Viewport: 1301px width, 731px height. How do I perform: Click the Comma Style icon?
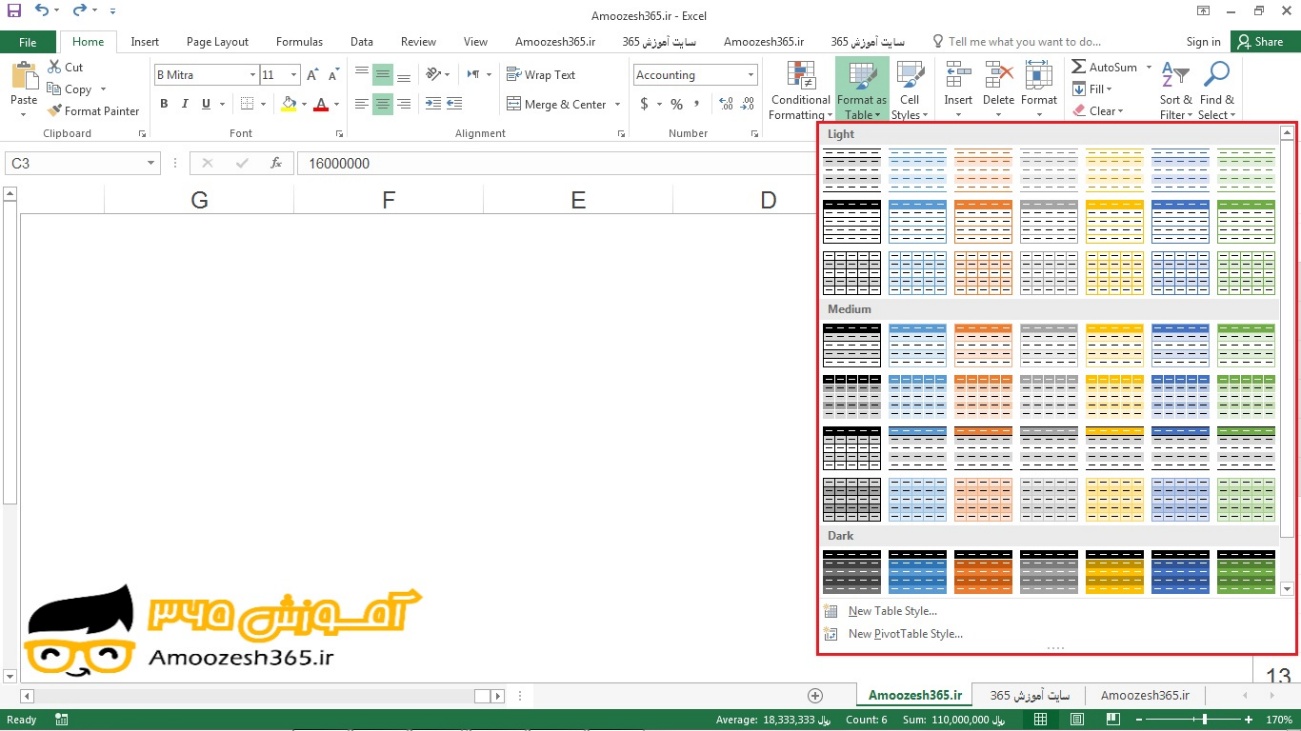pyautogui.click(x=697, y=104)
